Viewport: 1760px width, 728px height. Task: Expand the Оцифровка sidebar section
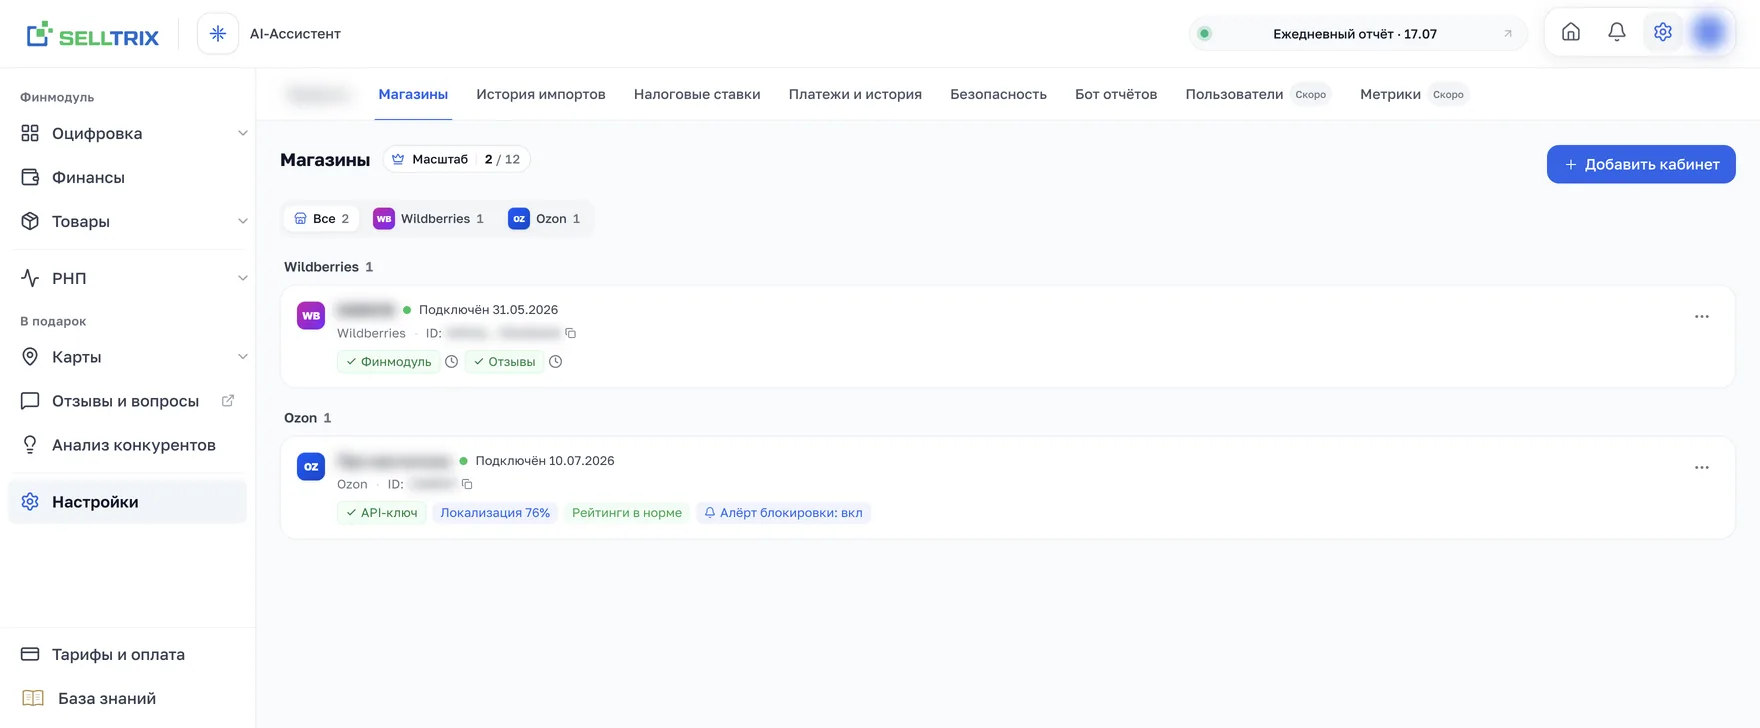click(x=242, y=133)
